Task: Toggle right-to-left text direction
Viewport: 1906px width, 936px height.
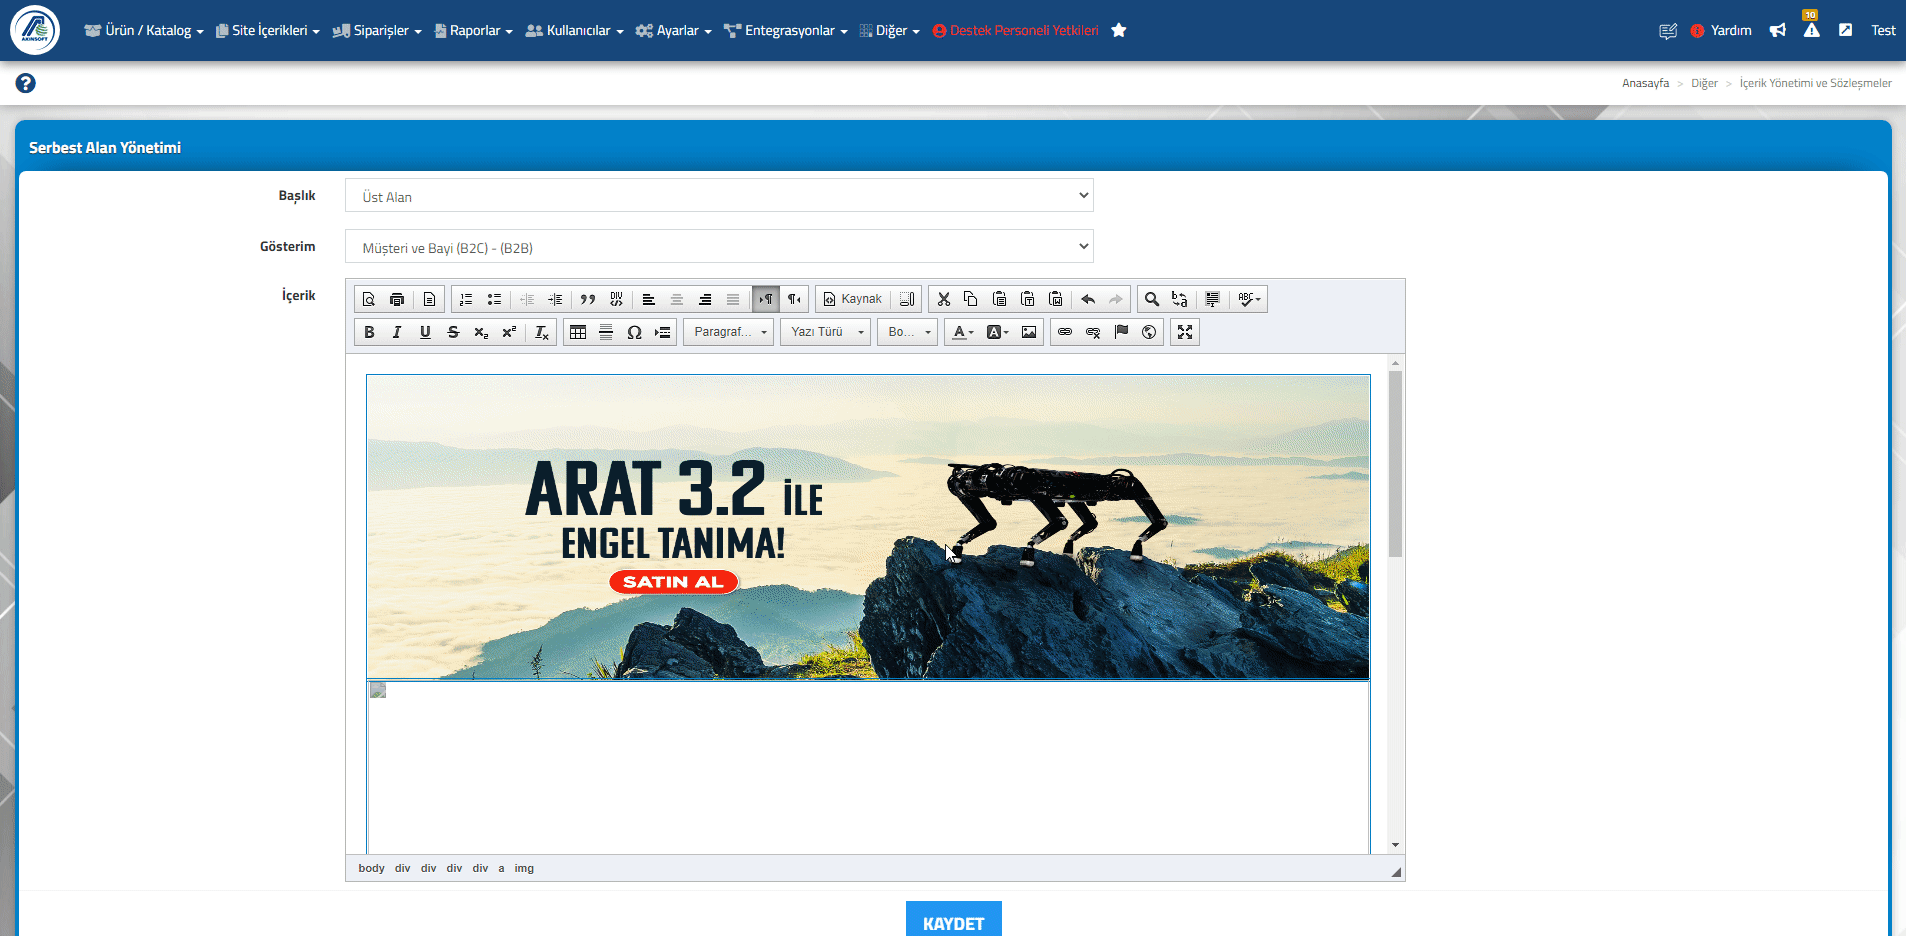Action: 794,299
